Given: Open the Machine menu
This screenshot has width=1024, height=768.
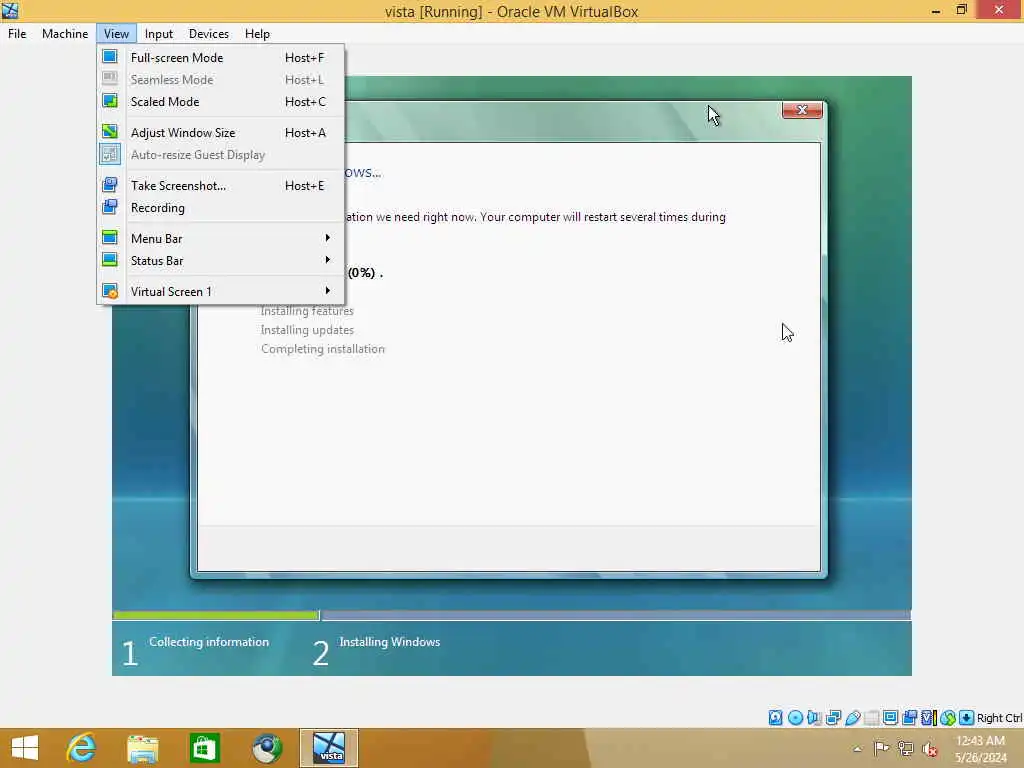Looking at the screenshot, I should click(65, 34).
